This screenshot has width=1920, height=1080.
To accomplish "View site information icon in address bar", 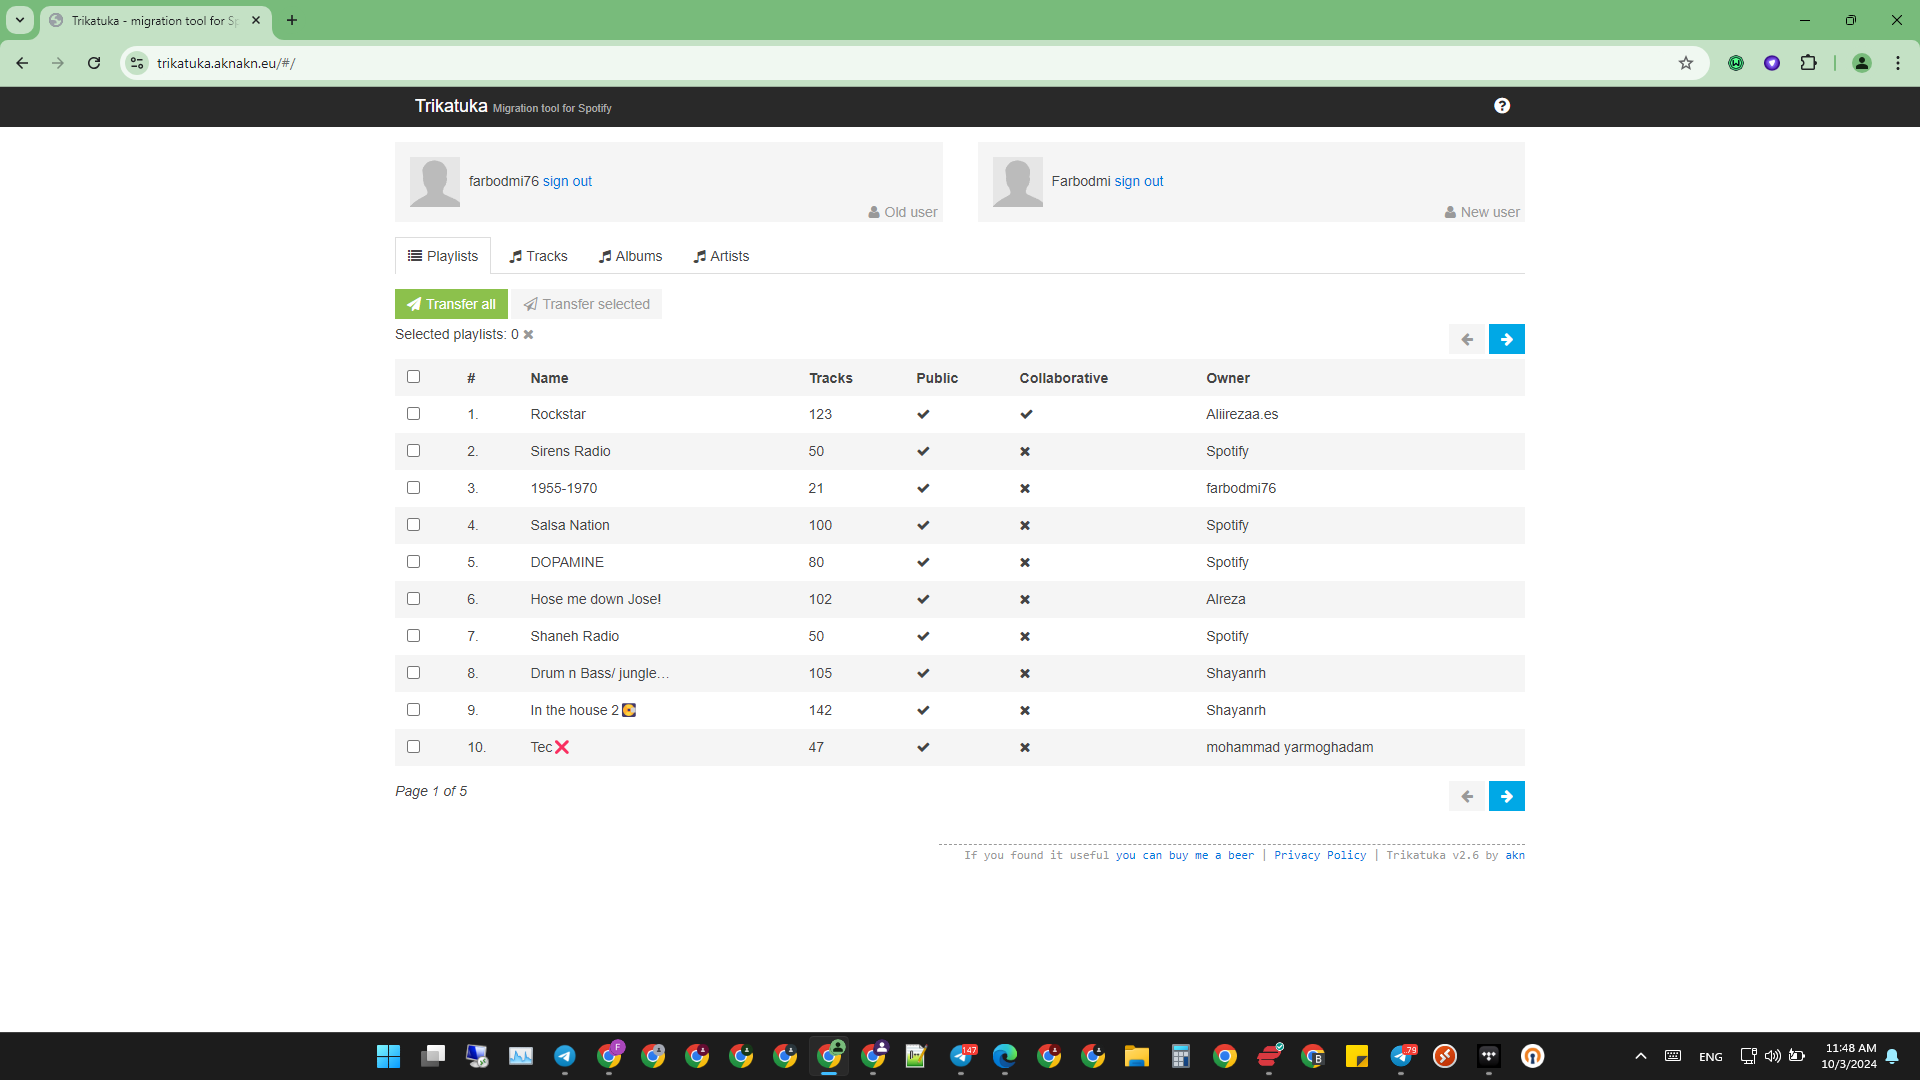I will pyautogui.click(x=137, y=63).
